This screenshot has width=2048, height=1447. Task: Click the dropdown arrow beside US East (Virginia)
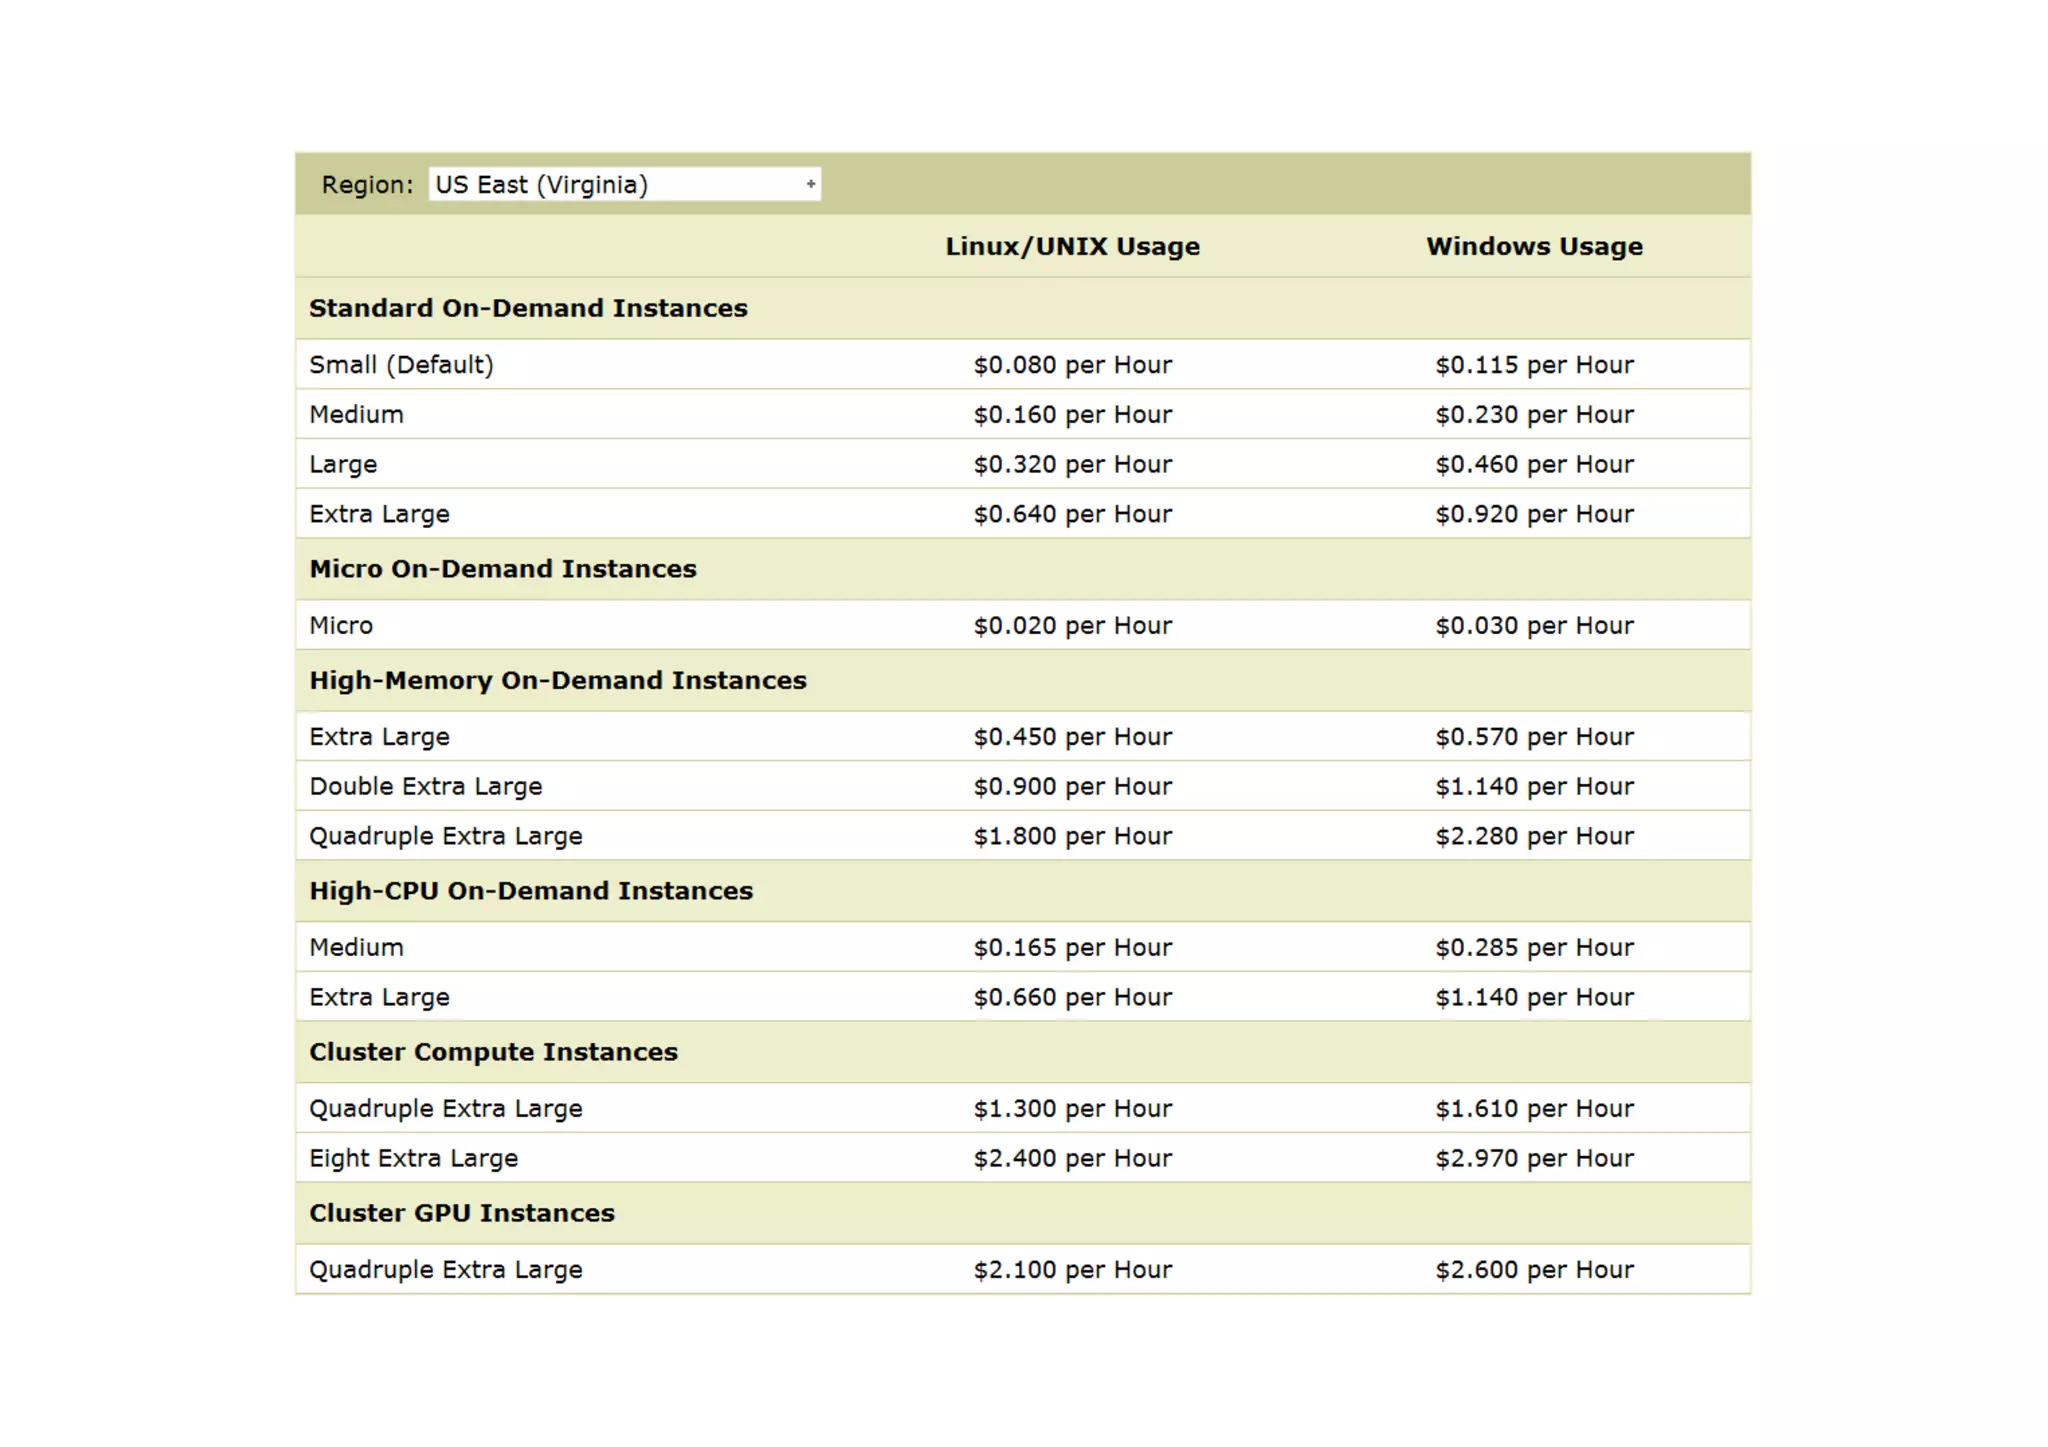pyautogui.click(x=811, y=185)
